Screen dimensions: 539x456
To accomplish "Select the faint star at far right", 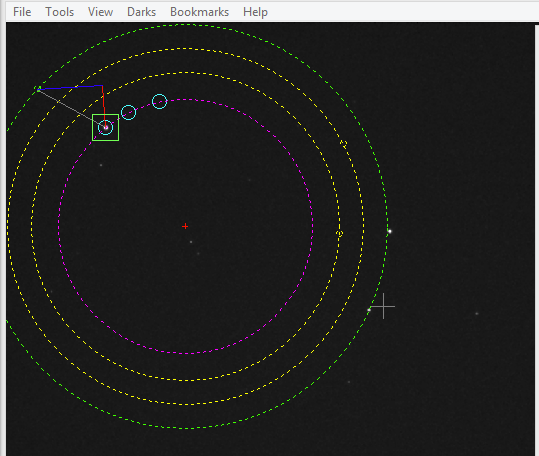I will [x=476, y=313].
